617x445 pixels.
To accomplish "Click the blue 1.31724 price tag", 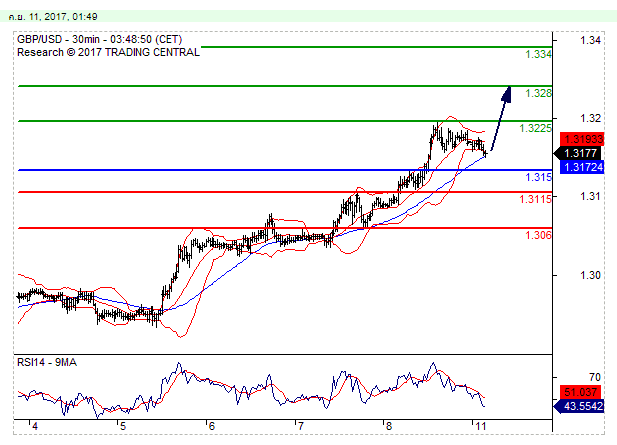I will [x=582, y=167].
